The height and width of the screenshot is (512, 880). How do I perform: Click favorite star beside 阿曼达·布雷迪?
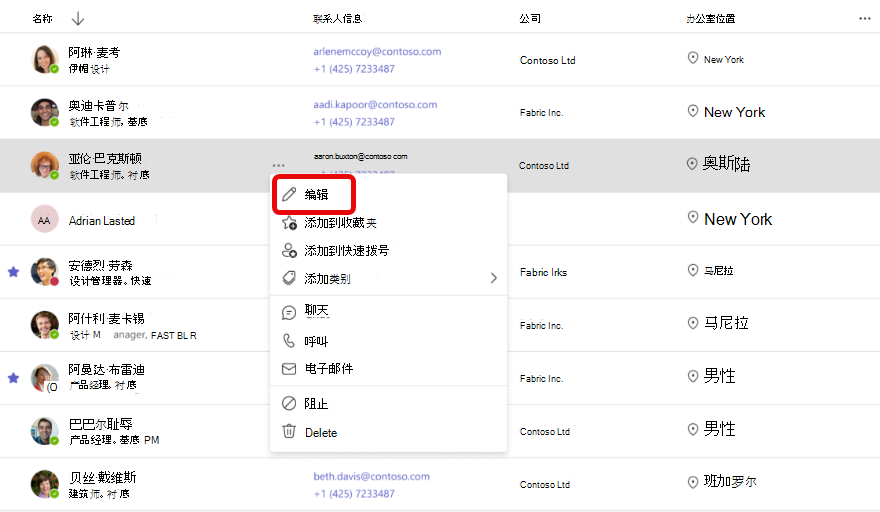click(x=13, y=378)
